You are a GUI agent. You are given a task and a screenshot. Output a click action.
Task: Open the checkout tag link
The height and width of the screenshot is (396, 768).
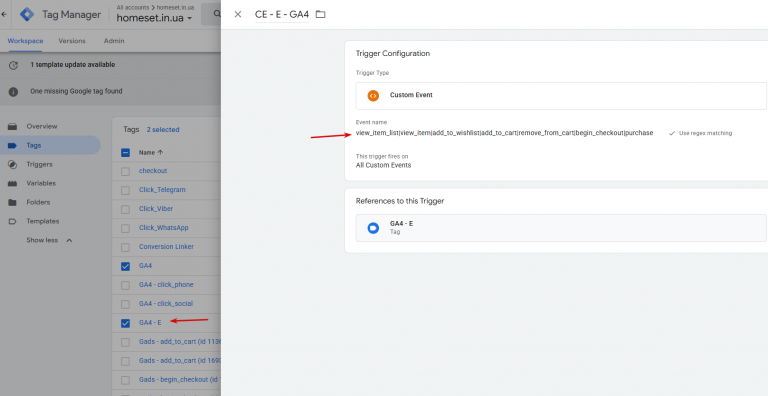153,171
